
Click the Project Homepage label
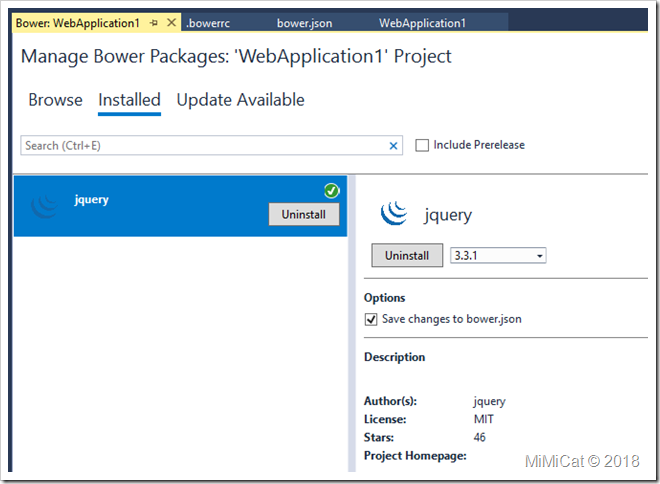point(415,456)
